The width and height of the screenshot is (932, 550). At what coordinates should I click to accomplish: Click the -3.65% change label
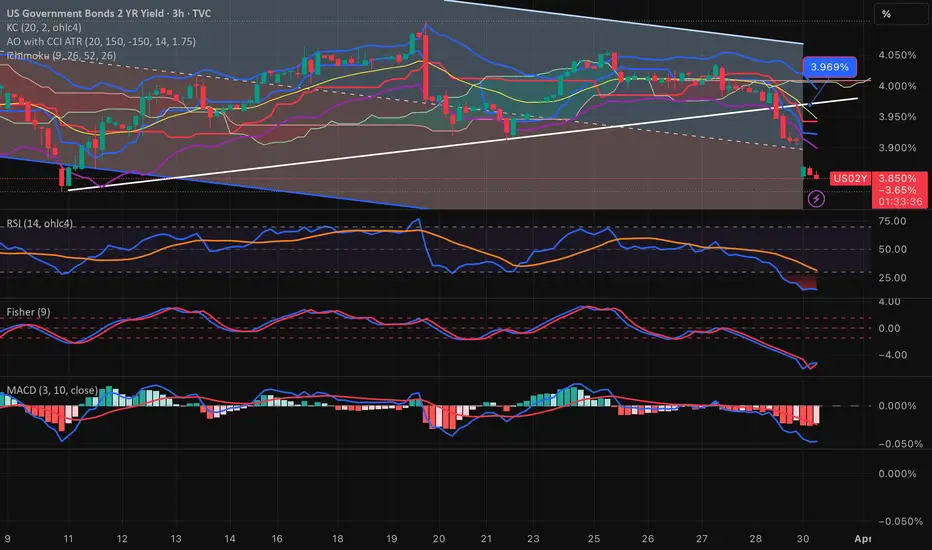pyautogui.click(x=897, y=190)
